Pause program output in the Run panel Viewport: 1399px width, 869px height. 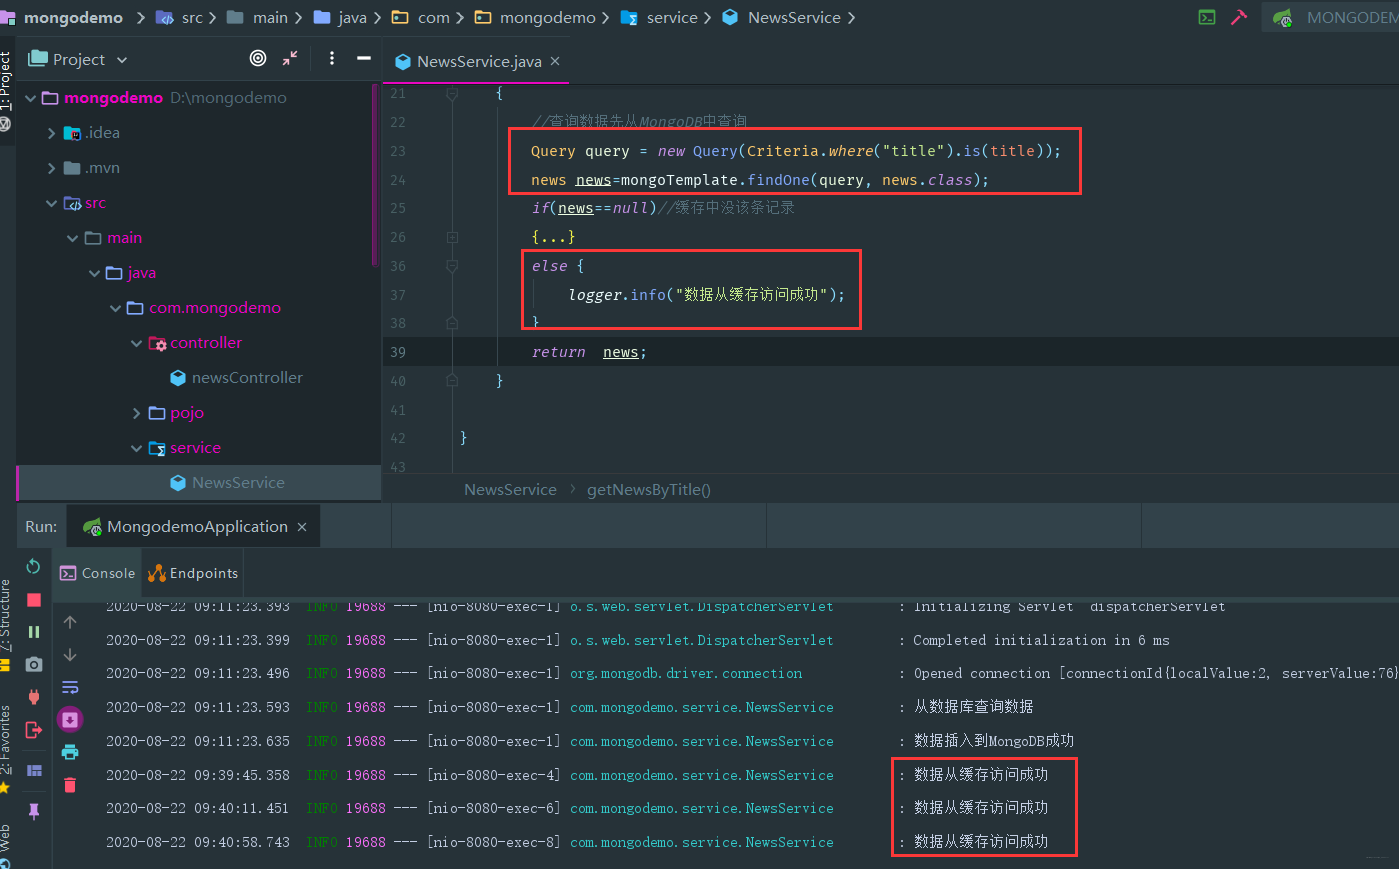pyautogui.click(x=33, y=632)
